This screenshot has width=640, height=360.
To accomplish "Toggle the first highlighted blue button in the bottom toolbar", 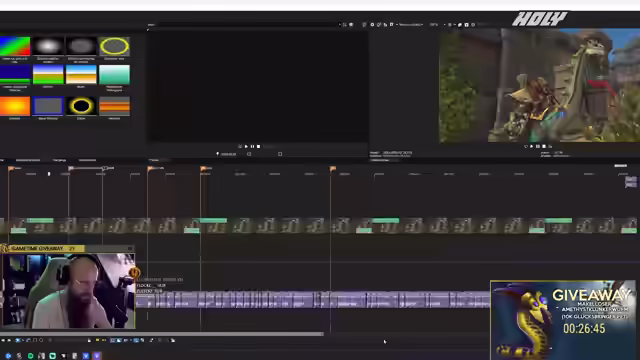I will coord(18,340).
